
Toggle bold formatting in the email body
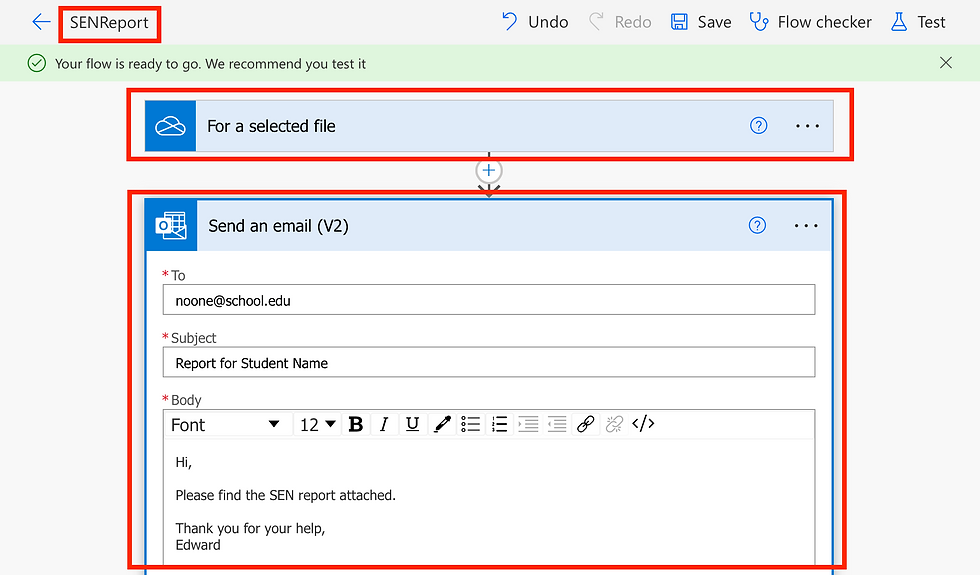[356, 424]
